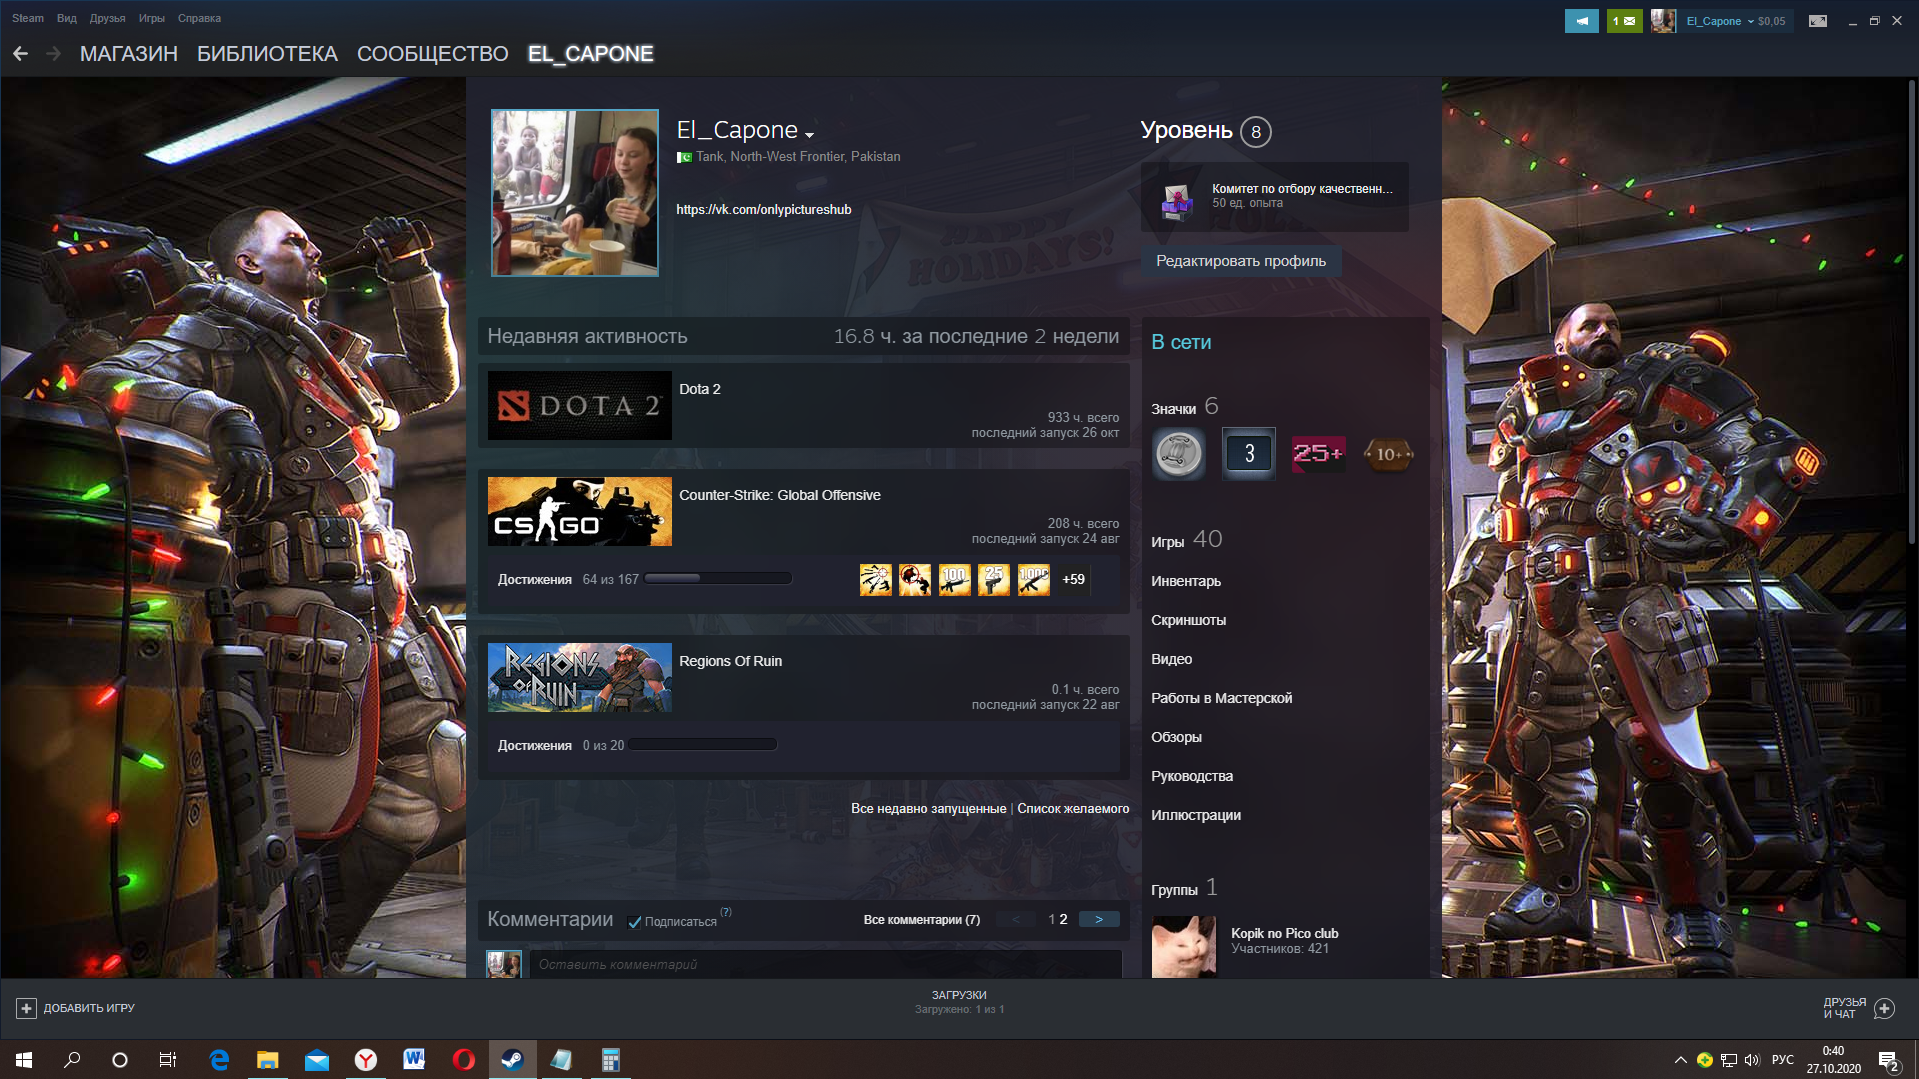Click the first CS:GO achievement icon
This screenshot has height=1079, width=1919.
[875, 579]
